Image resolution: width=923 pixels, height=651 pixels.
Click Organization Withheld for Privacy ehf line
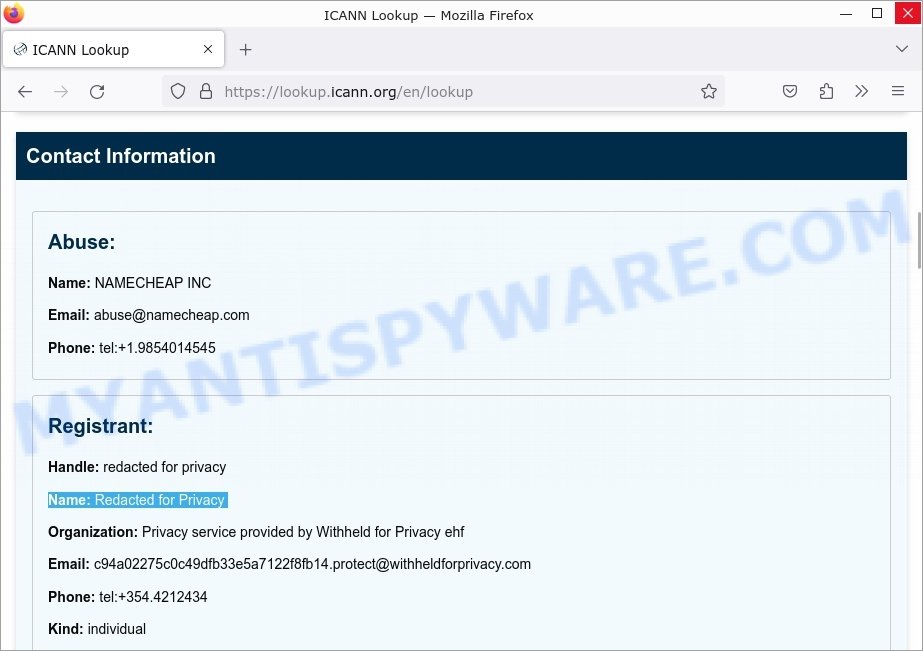pyautogui.click(x=256, y=532)
